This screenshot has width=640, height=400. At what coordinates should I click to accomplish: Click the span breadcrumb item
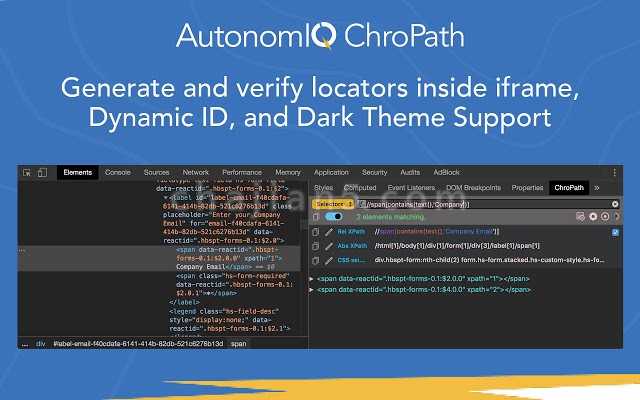click(x=238, y=344)
